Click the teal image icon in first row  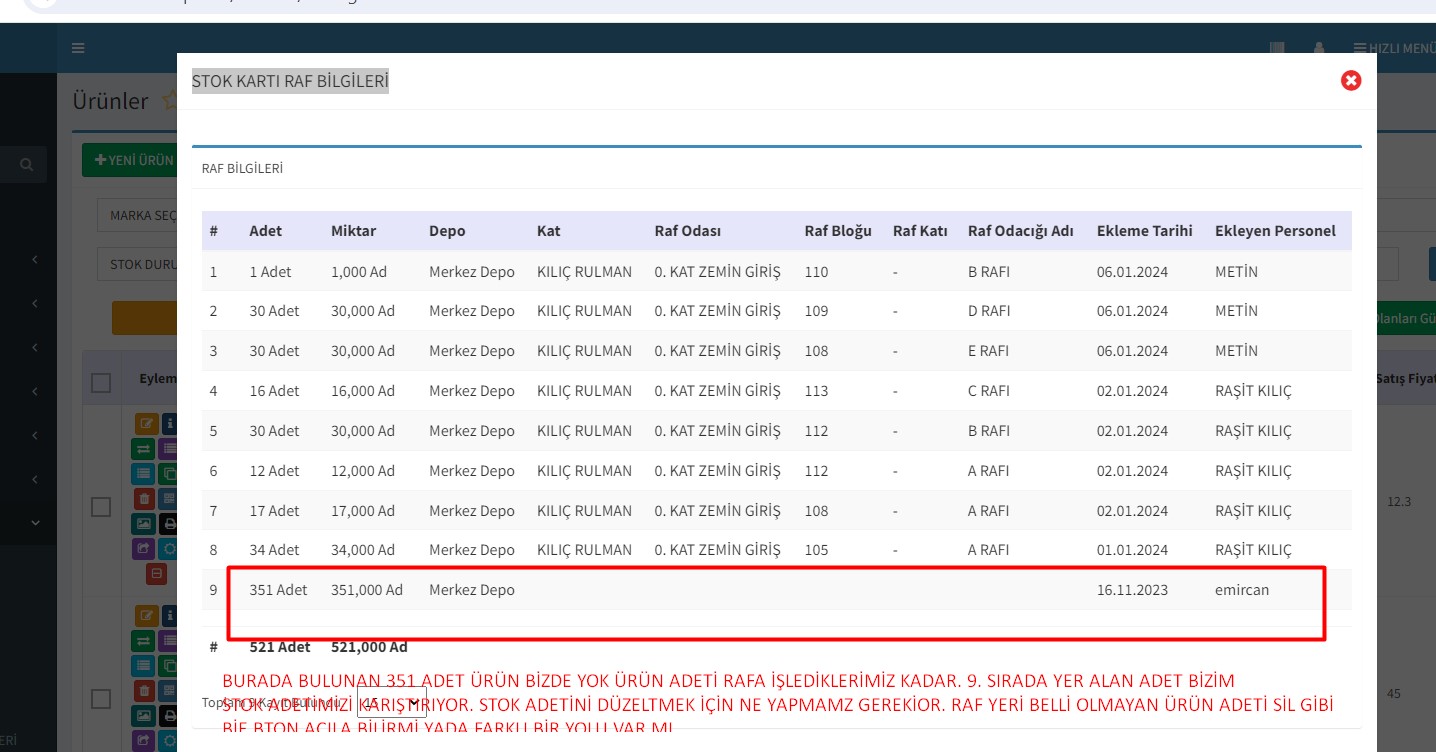click(145, 523)
